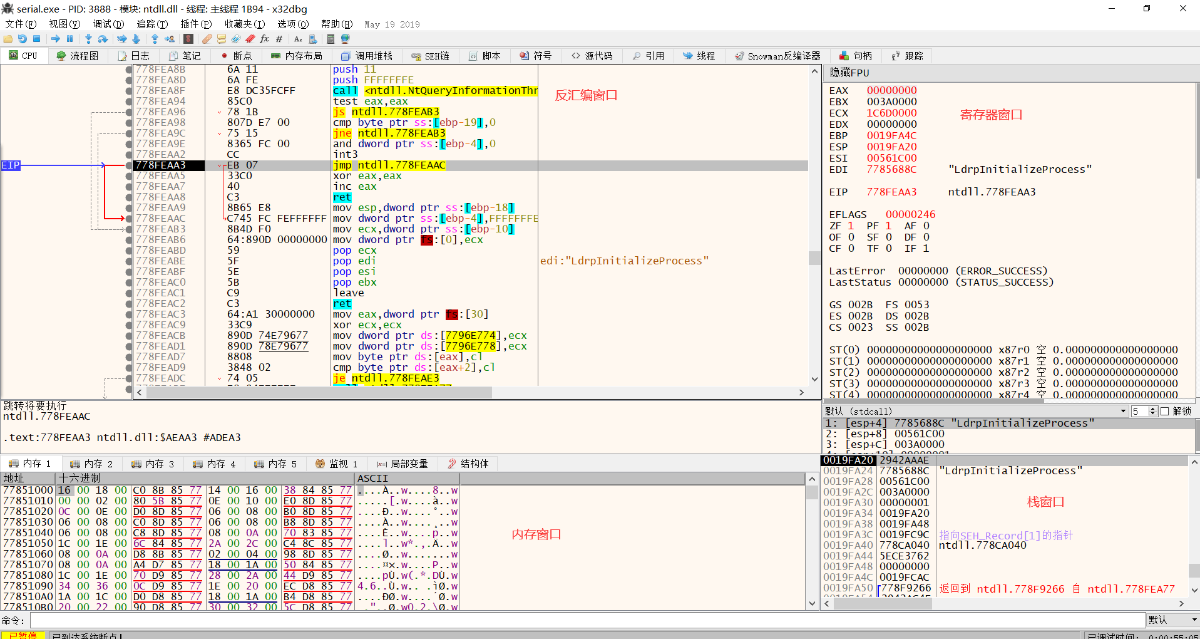Click the Restart debugging toolbar icon
Viewport: 1200px width, 639px height.
pyautogui.click(x=22, y=38)
